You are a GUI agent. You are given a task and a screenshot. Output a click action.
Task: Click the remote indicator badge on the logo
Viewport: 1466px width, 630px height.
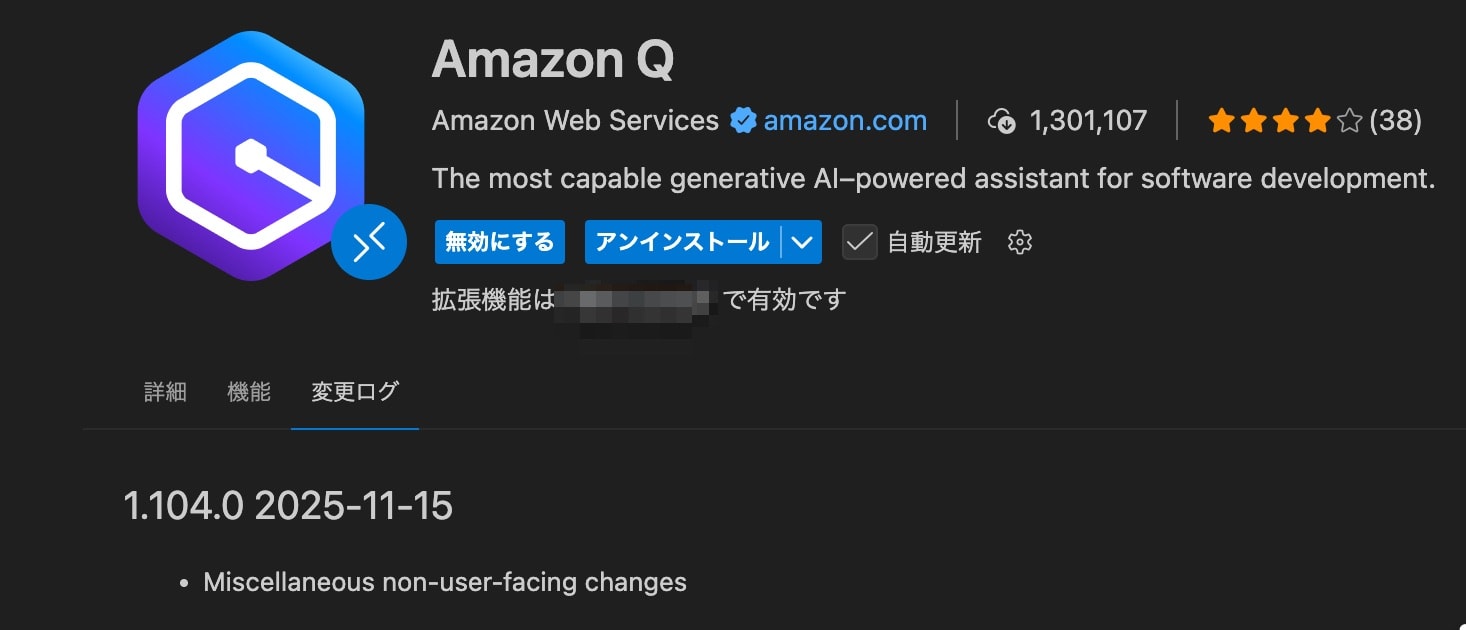(370, 242)
